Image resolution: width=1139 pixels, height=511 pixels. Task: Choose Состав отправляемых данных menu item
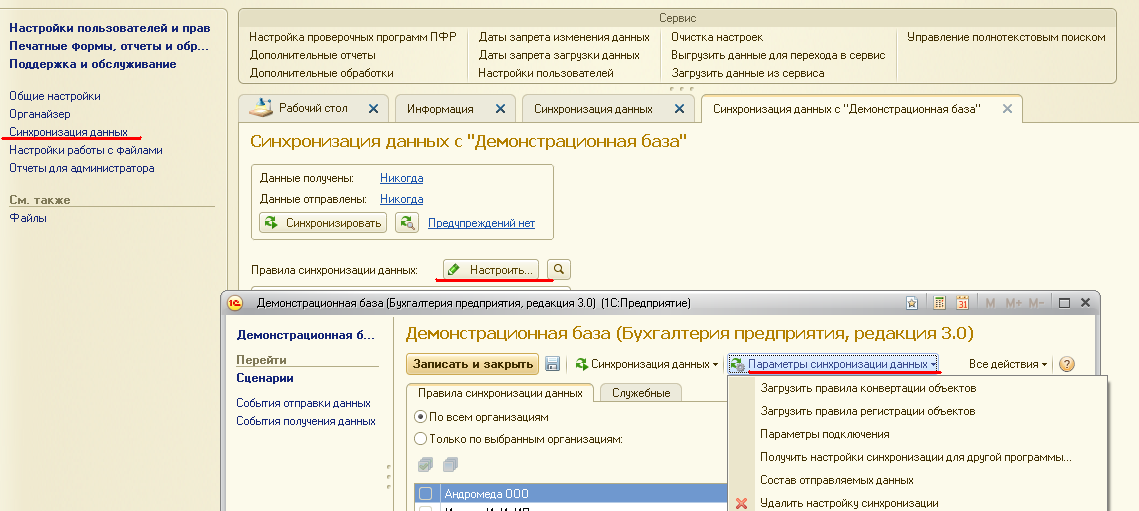(x=836, y=480)
